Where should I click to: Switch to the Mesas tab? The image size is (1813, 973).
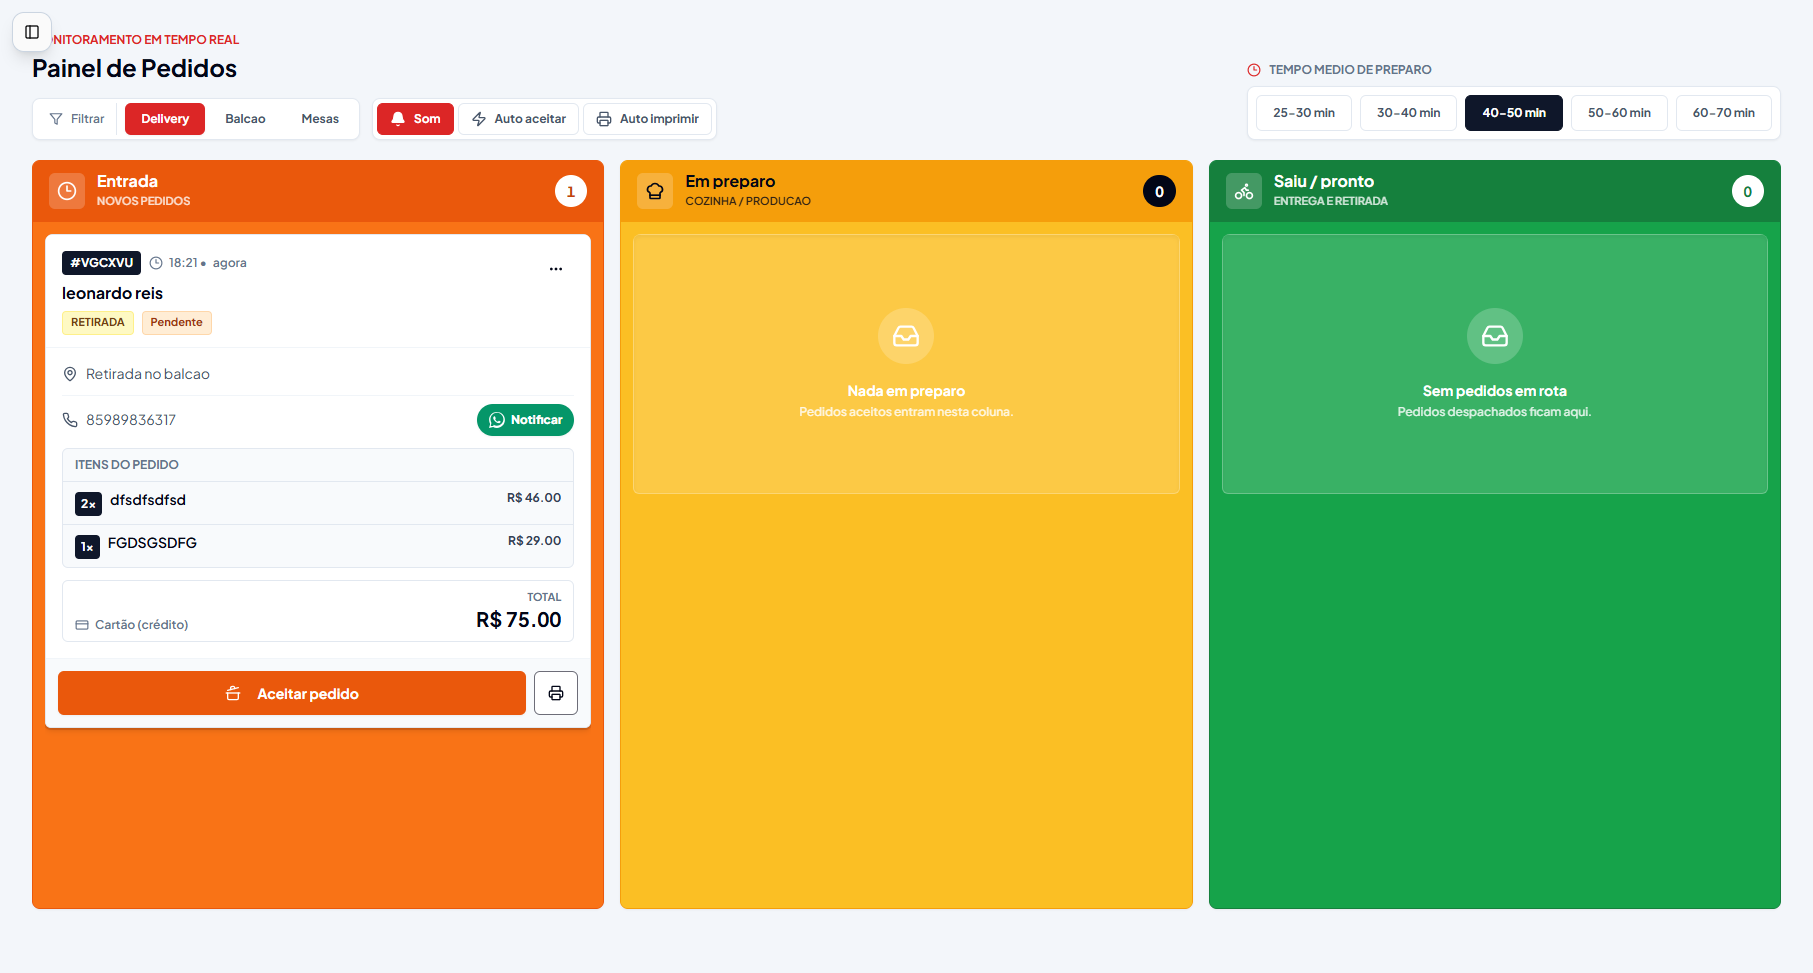click(x=320, y=119)
